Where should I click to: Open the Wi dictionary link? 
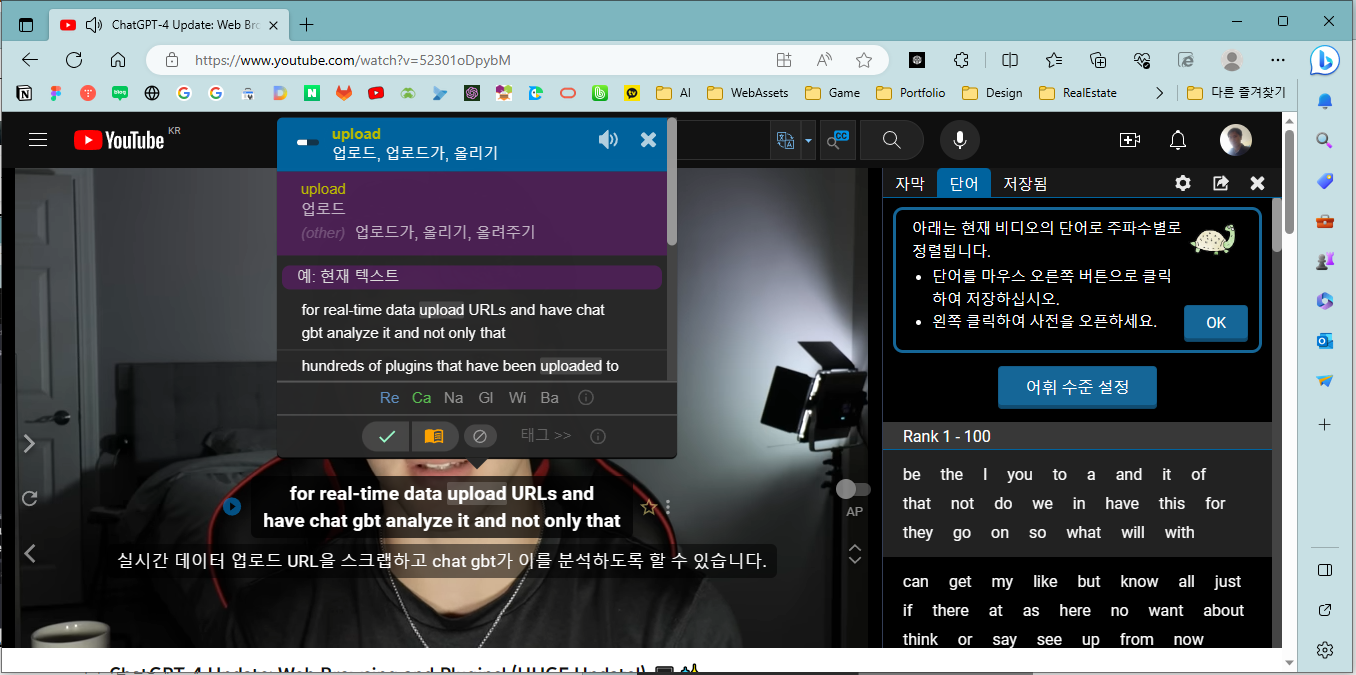pos(517,398)
